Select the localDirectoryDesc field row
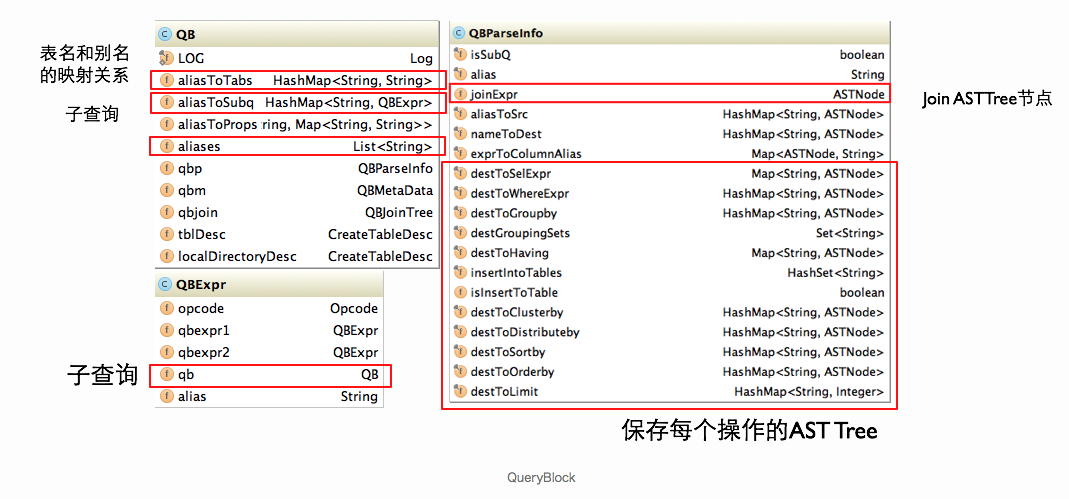The width and height of the screenshot is (1069, 499). (x=296, y=256)
